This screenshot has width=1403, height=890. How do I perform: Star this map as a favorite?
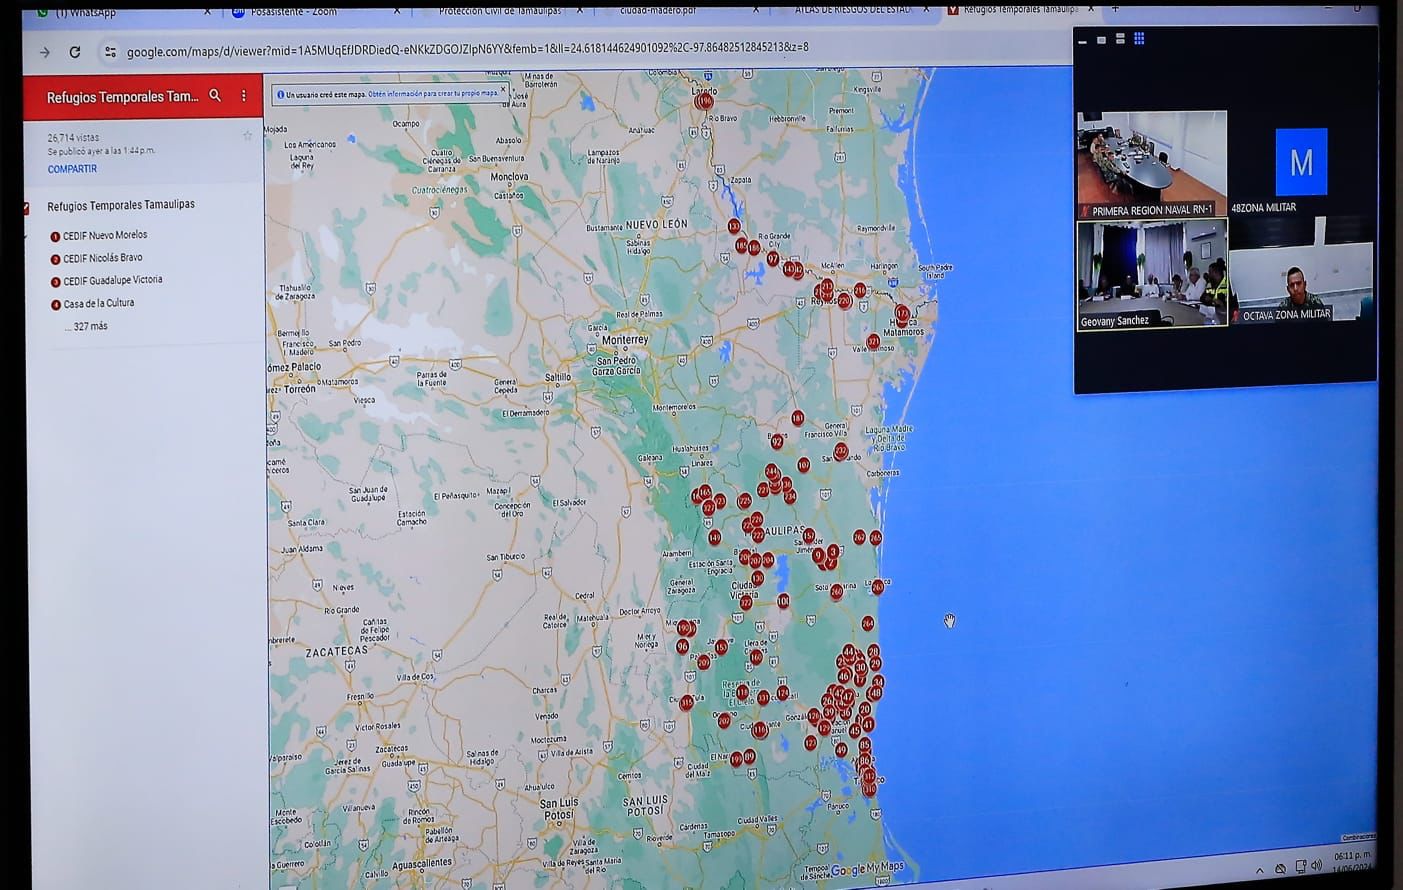point(247,136)
